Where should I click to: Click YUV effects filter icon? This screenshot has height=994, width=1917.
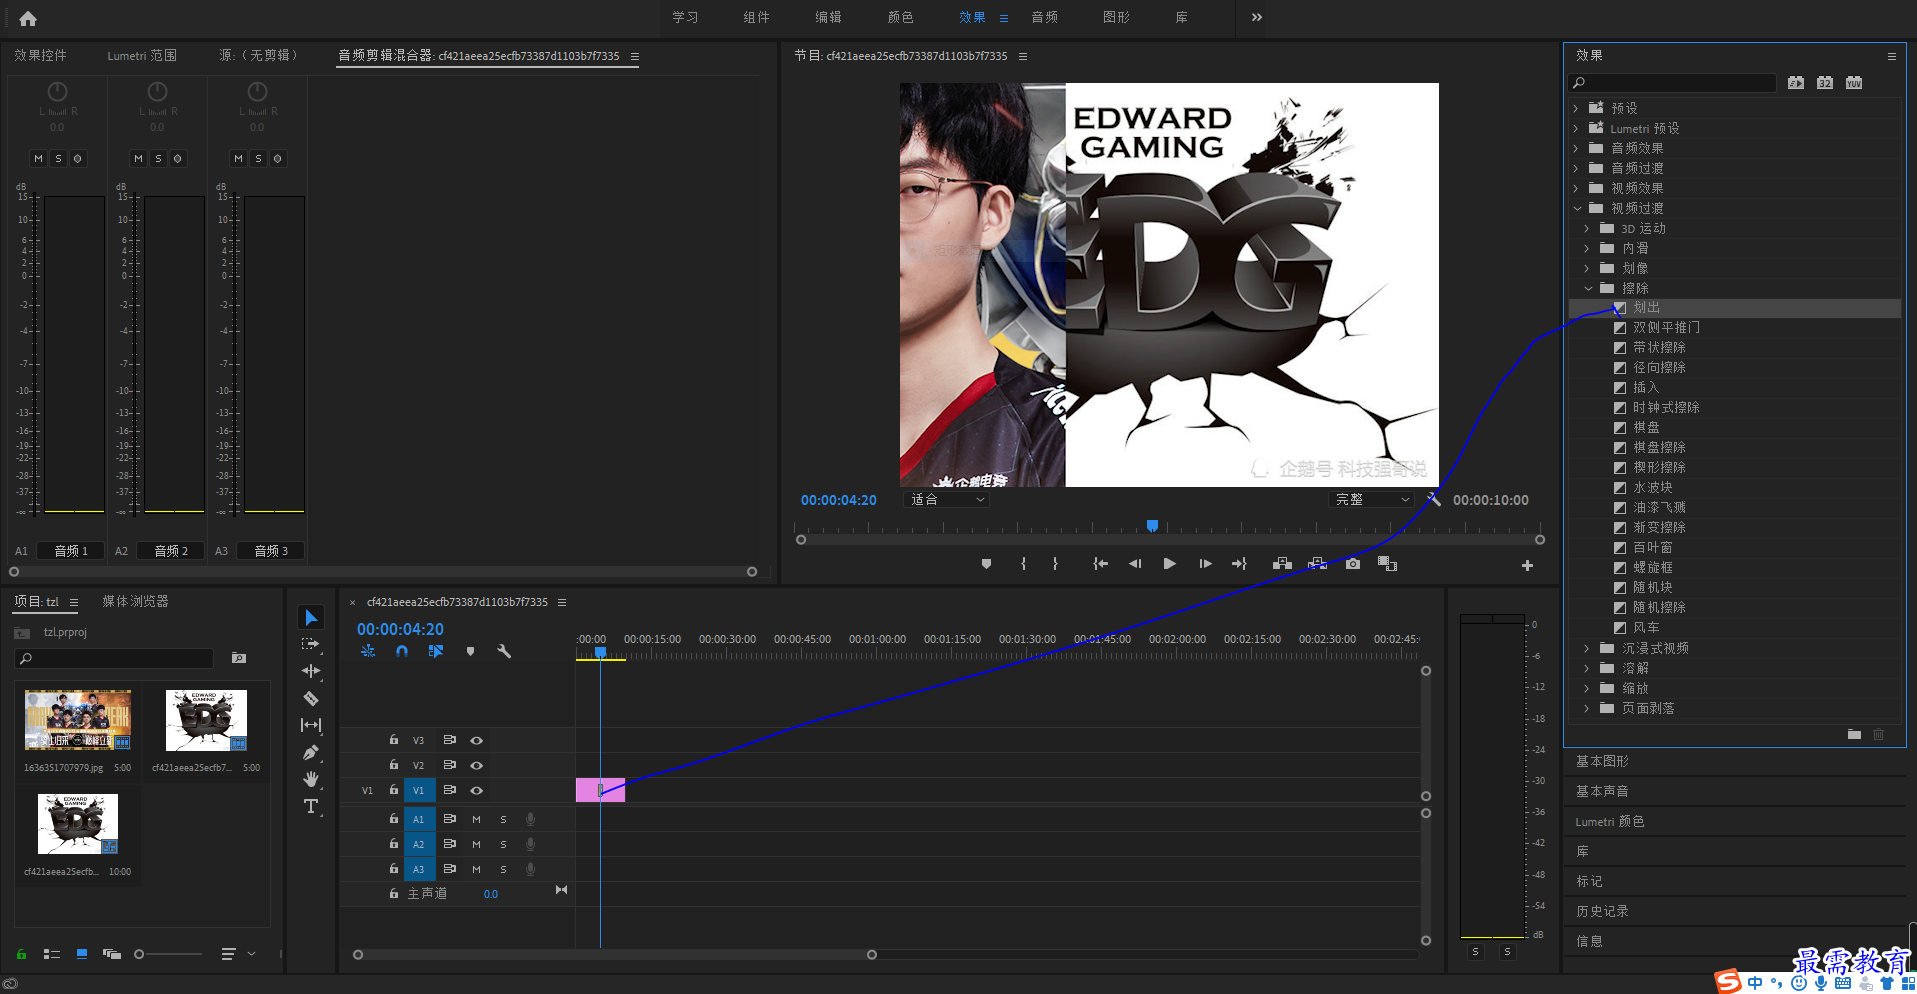click(1854, 83)
